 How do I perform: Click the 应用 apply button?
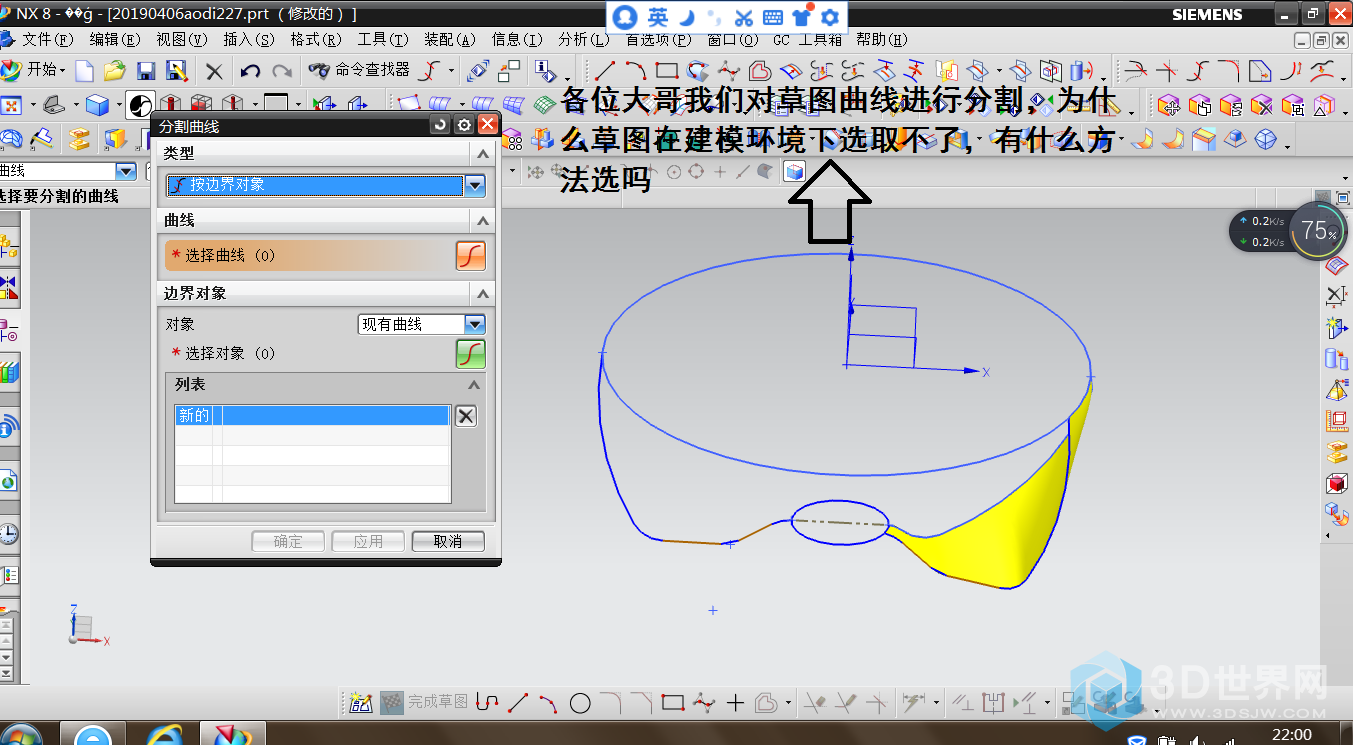[x=368, y=541]
